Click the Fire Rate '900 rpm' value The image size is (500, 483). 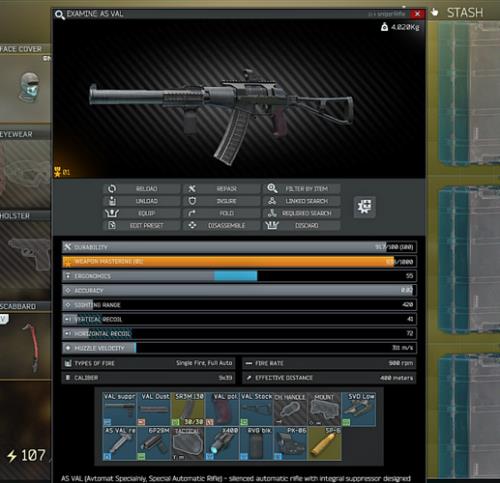pyautogui.click(x=401, y=363)
